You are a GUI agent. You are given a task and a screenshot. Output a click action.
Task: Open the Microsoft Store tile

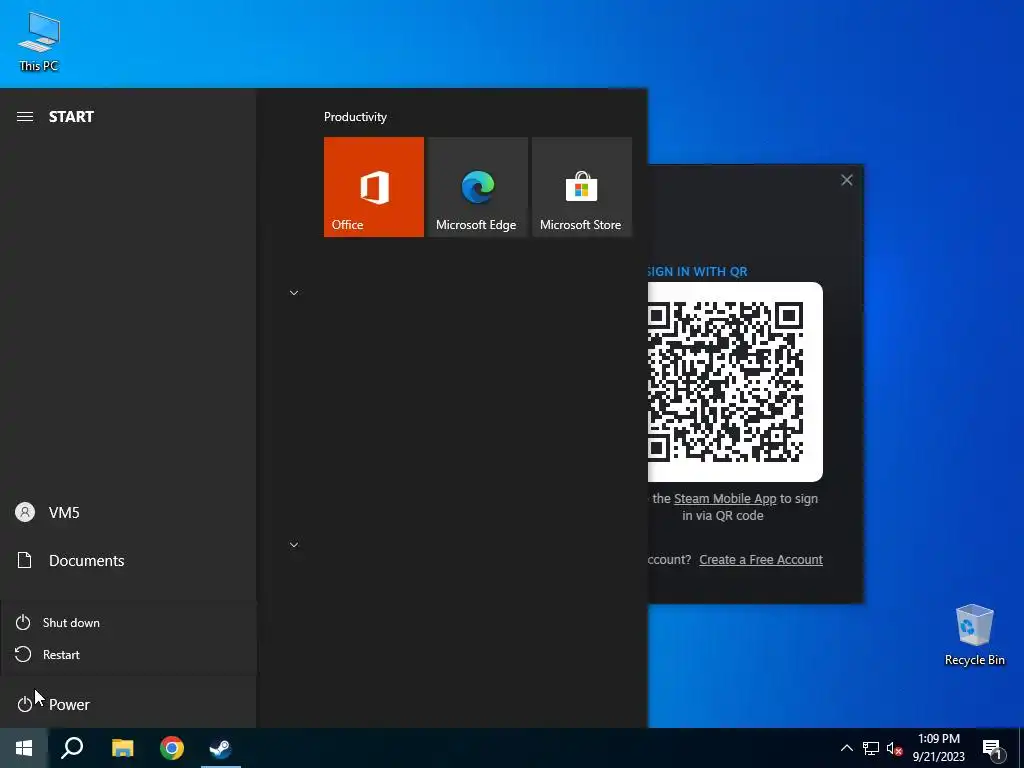[581, 187]
